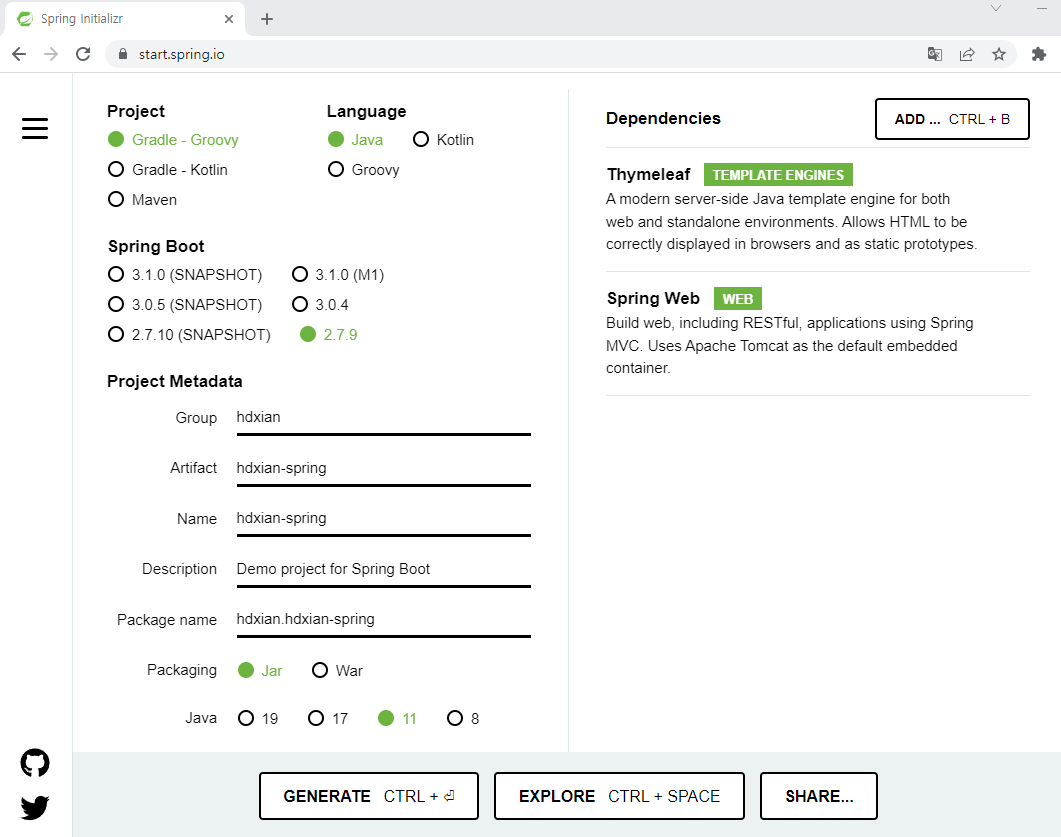Click the tab search chevron
The height and width of the screenshot is (837, 1061).
(995, 8)
